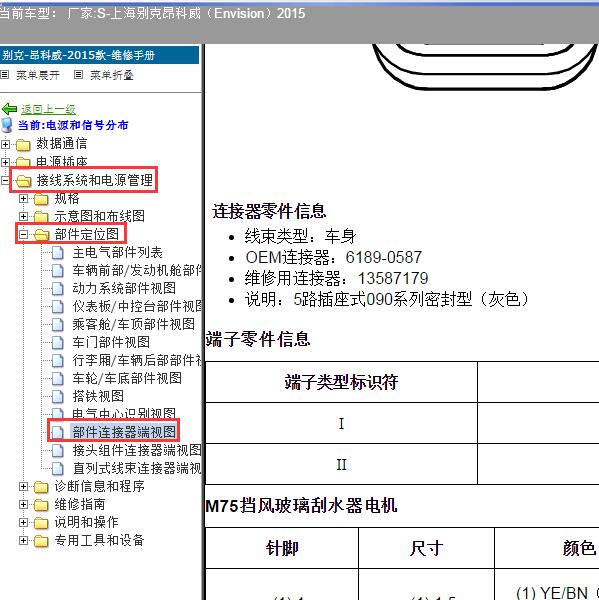This screenshot has width=599, height=600.
Task: Click the page icon for 搭铁视图
Action: tap(58, 397)
